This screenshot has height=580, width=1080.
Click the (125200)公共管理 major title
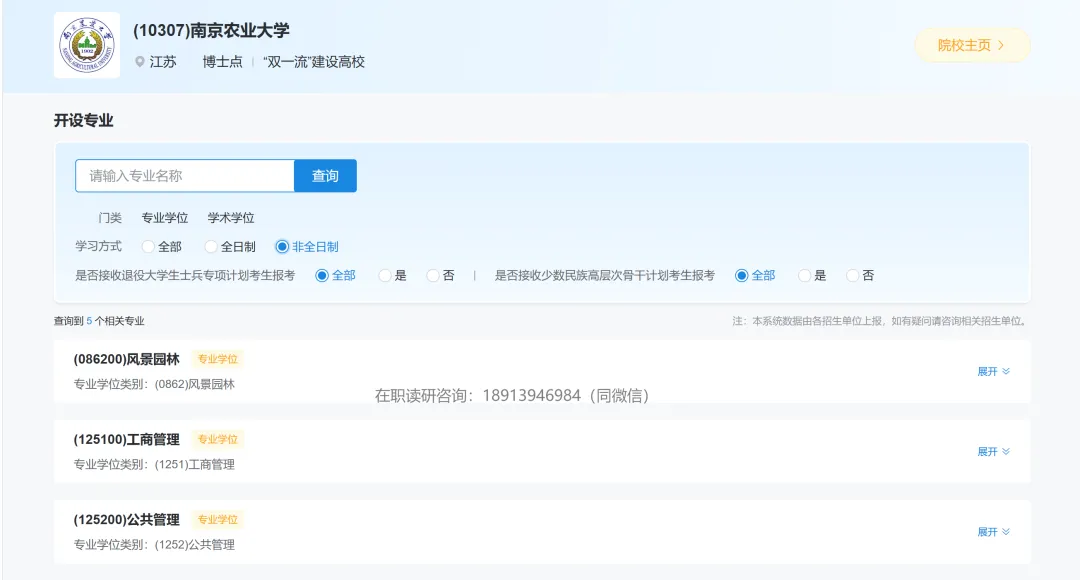coord(127,519)
